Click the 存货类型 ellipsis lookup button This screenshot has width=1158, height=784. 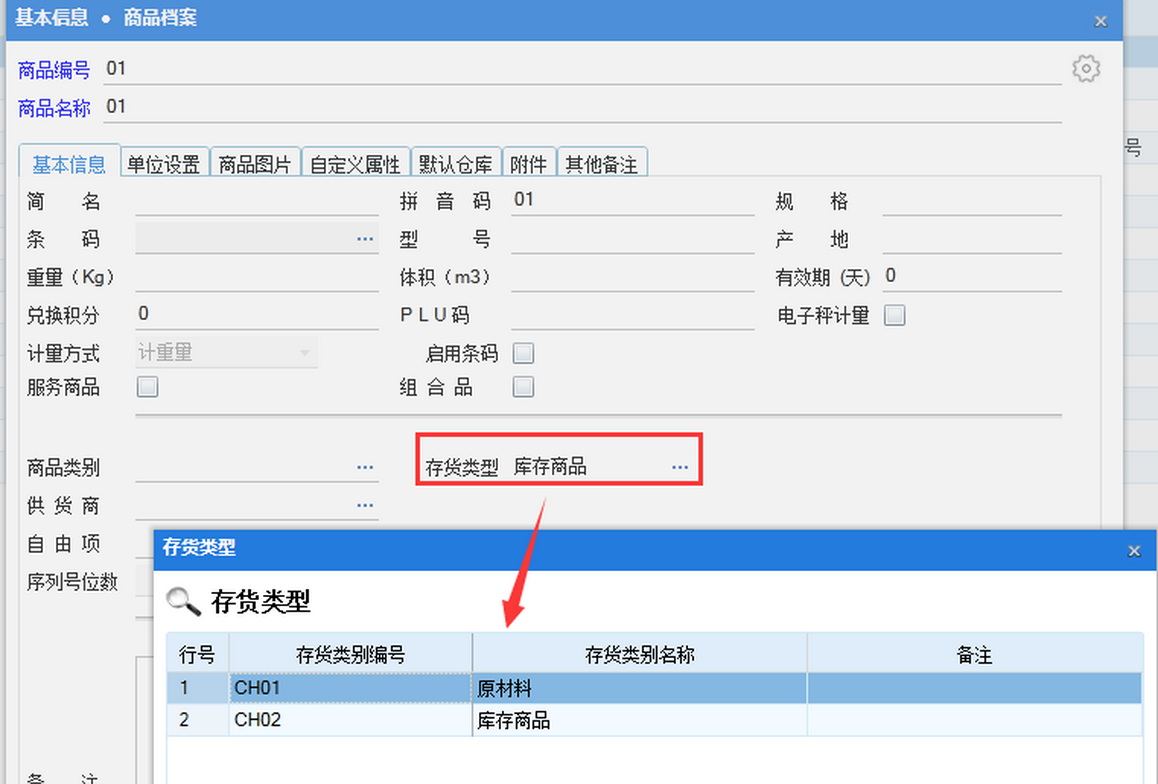tap(680, 467)
